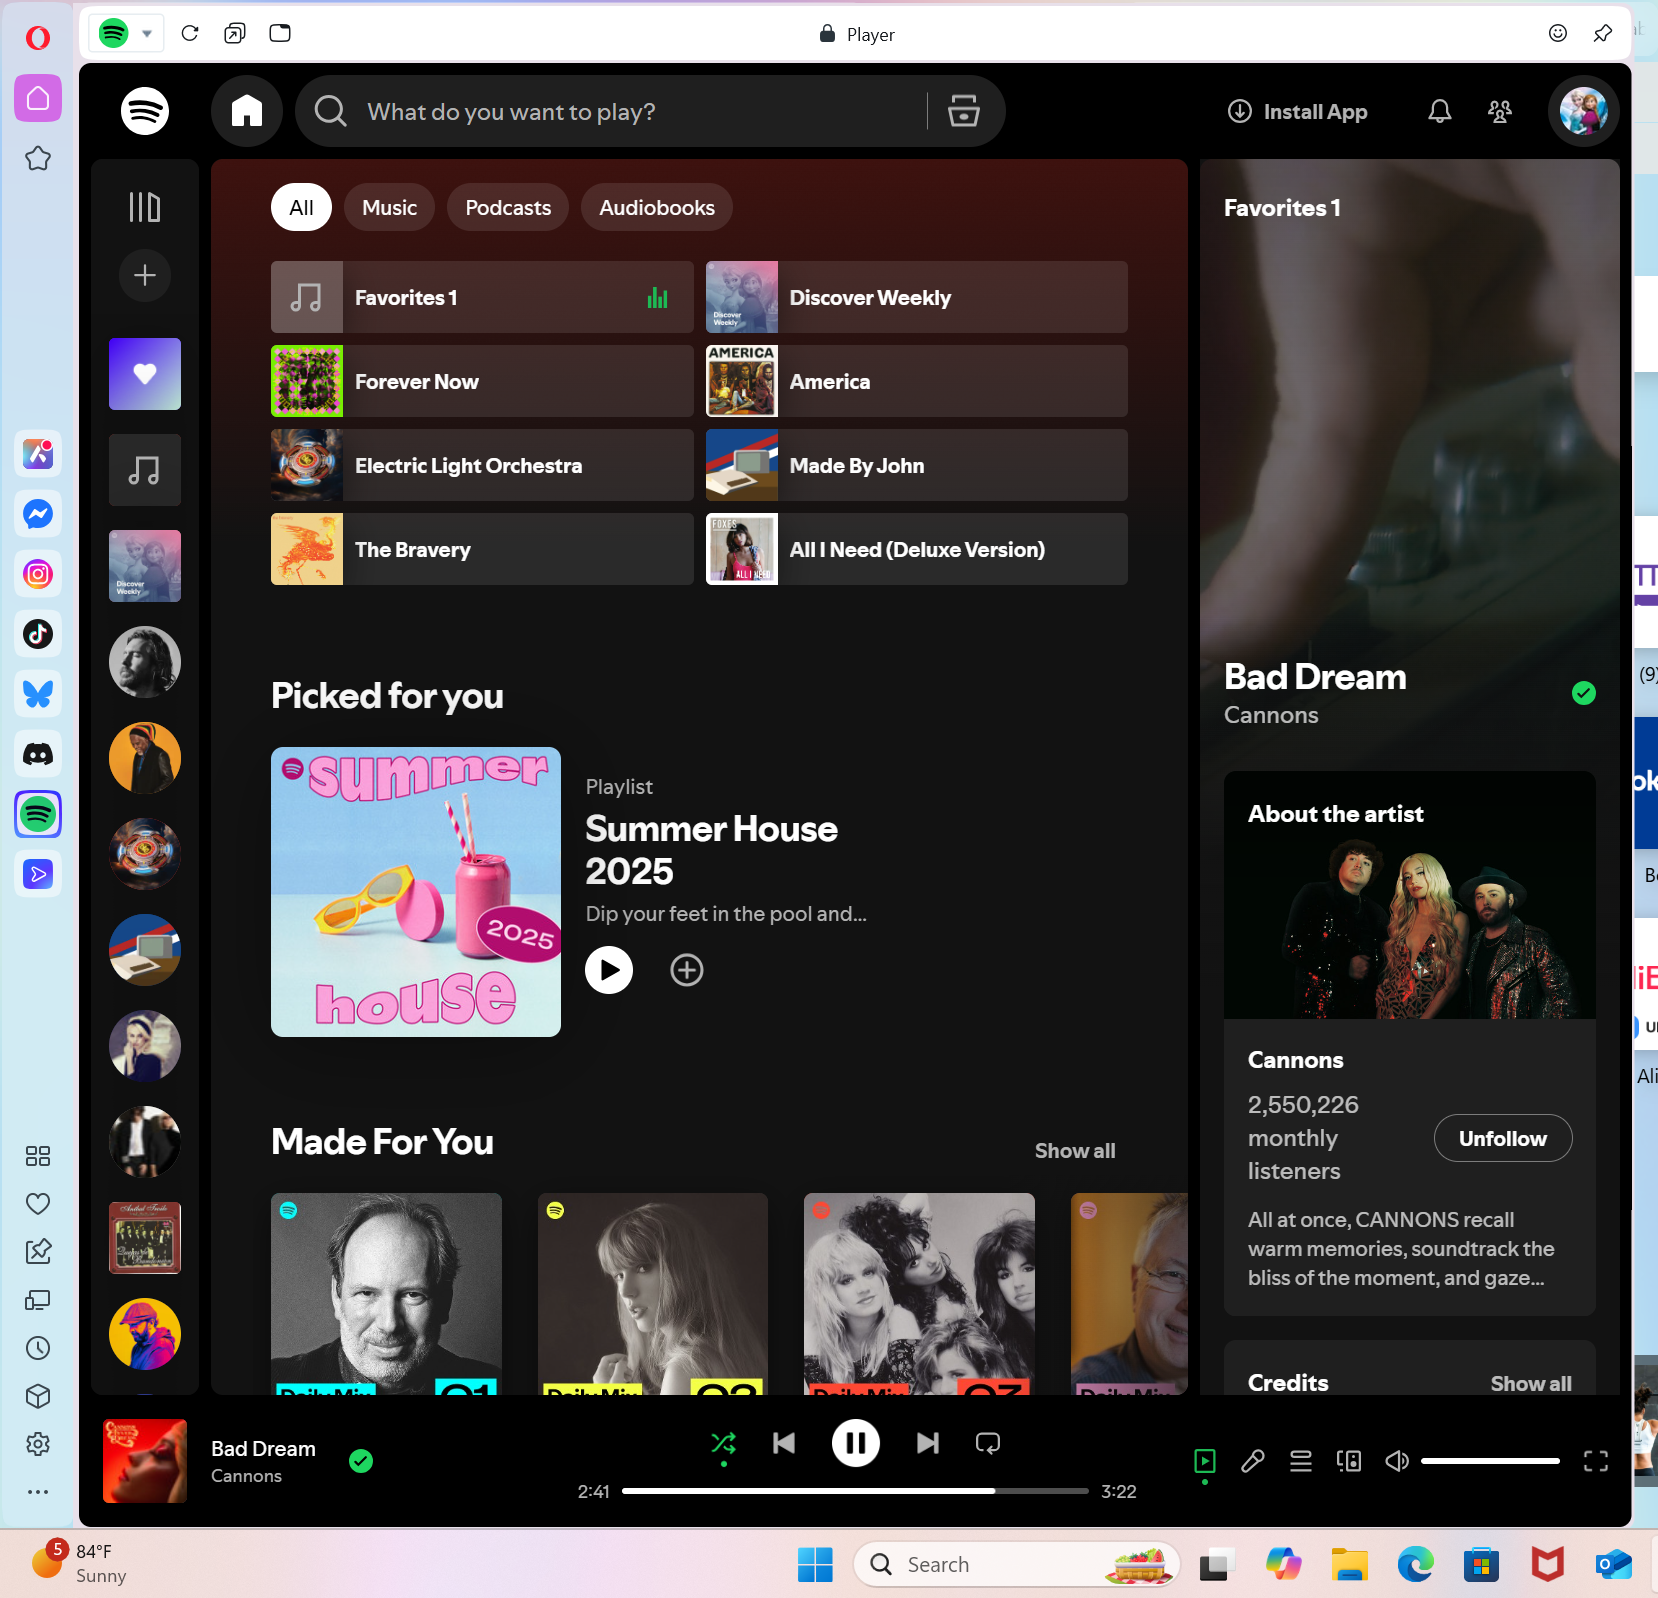Open Friend Activity icon

1500,111
